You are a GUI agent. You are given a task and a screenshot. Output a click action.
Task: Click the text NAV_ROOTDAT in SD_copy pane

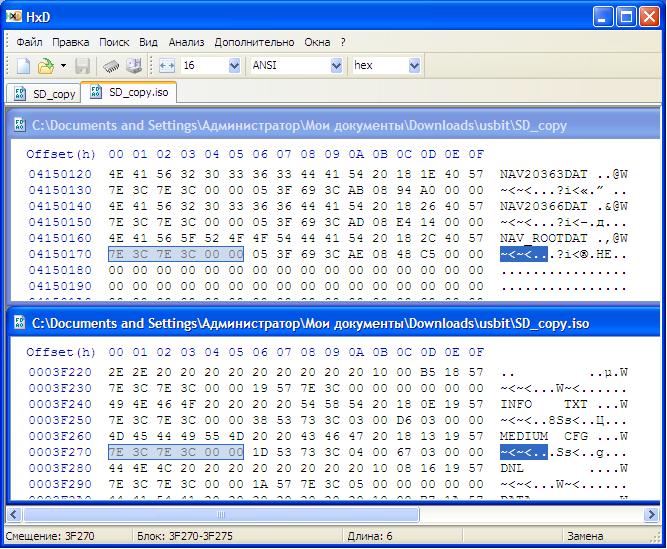tap(543, 238)
